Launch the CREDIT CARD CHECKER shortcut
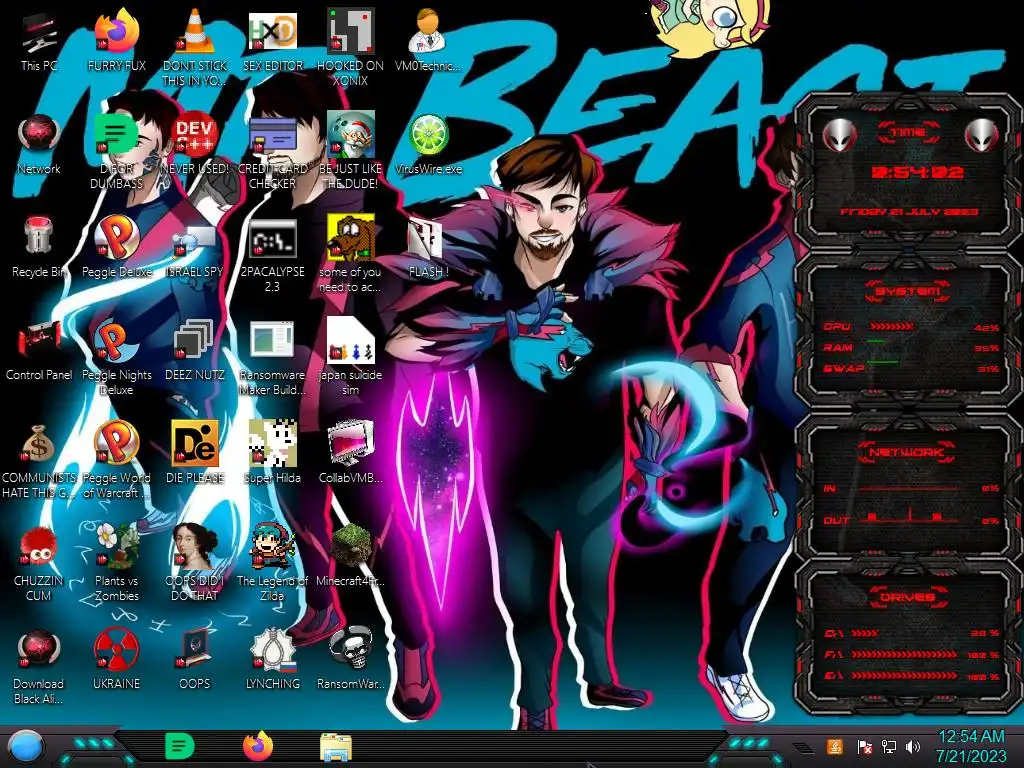 (272, 136)
